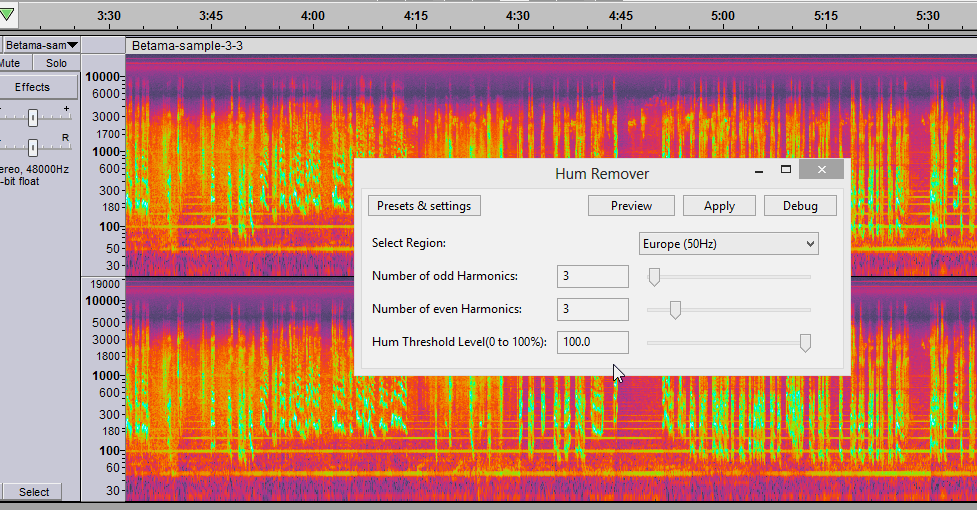
Task: Expand the Select Region dropdown showing Europe (50Hz)
Action: click(728, 244)
